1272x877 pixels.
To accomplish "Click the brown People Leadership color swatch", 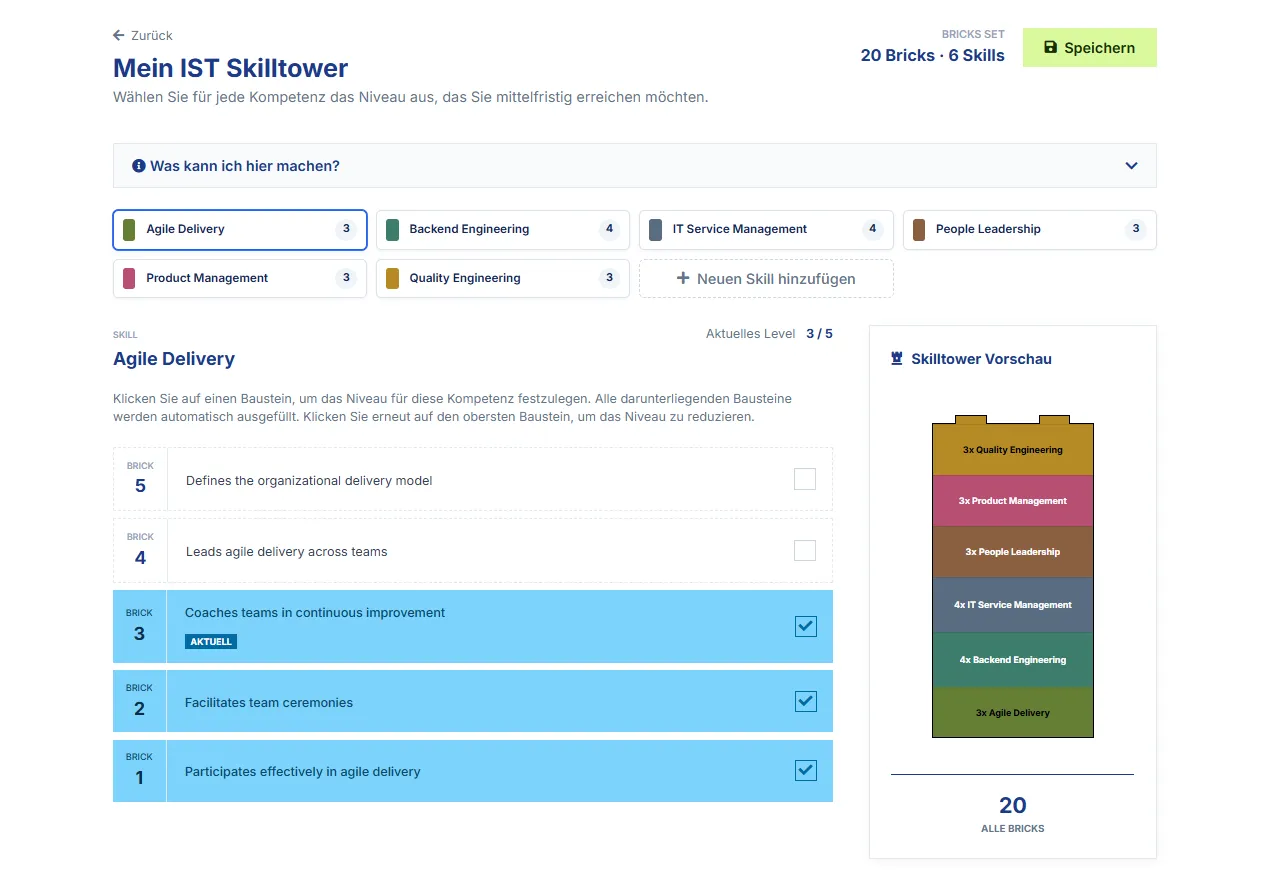I will [919, 229].
